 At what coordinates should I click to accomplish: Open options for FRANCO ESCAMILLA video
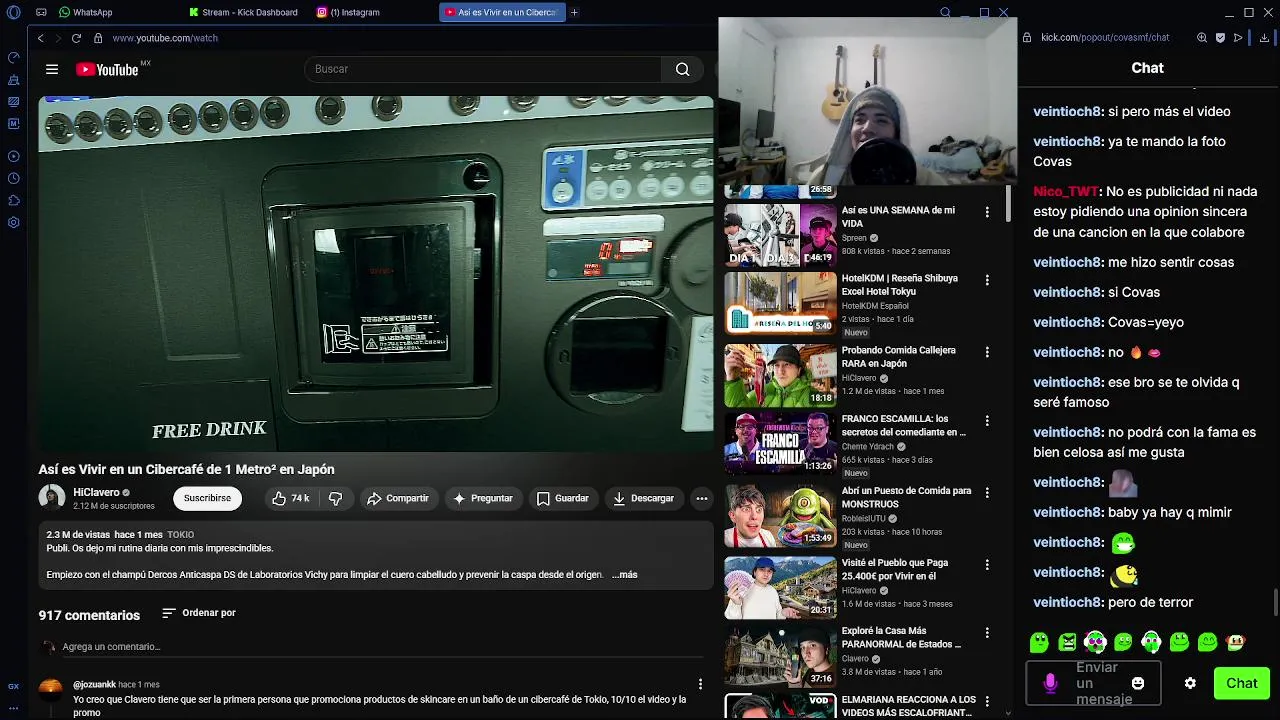pyautogui.click(x=987, y=421)
